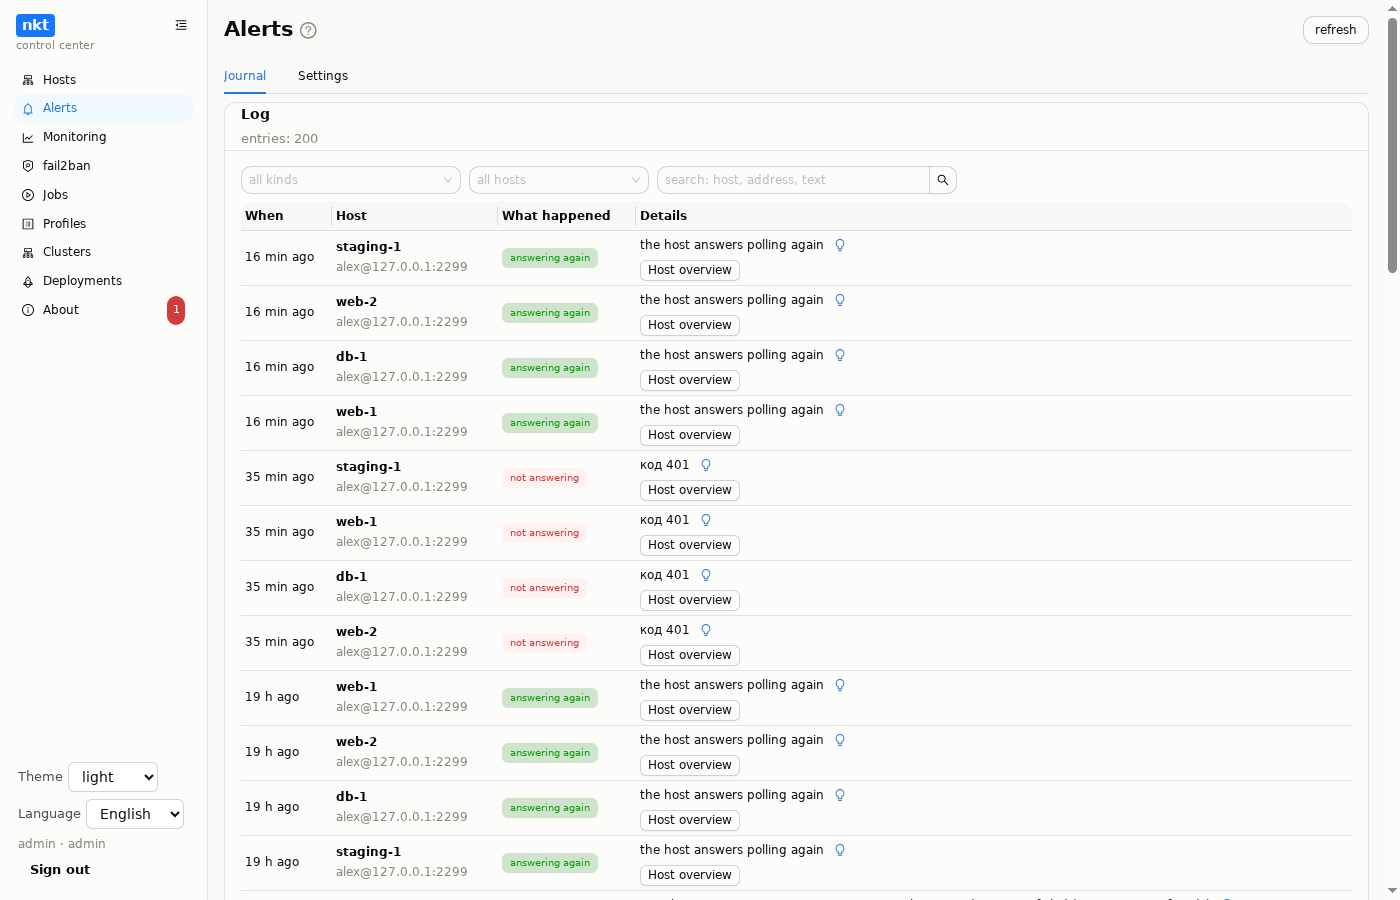Click the nkt logo

35,25
